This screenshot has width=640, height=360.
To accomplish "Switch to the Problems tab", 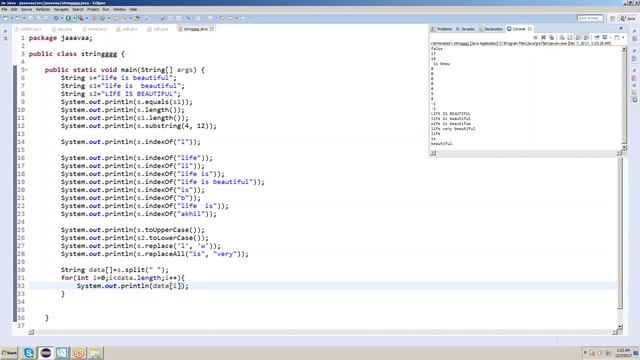I will coord(442,29).
